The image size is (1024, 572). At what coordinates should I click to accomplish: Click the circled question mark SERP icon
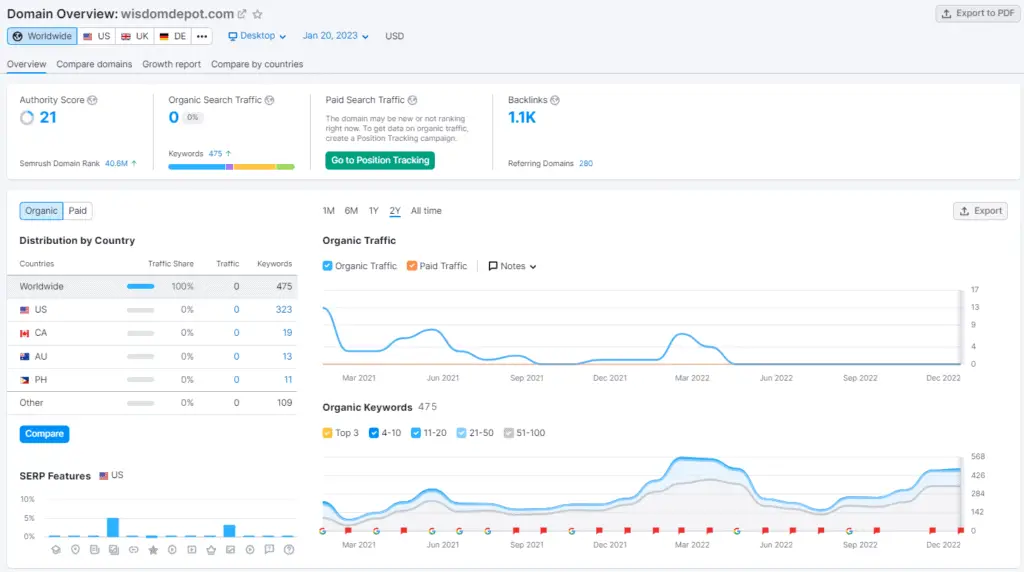tap(289, 550)
